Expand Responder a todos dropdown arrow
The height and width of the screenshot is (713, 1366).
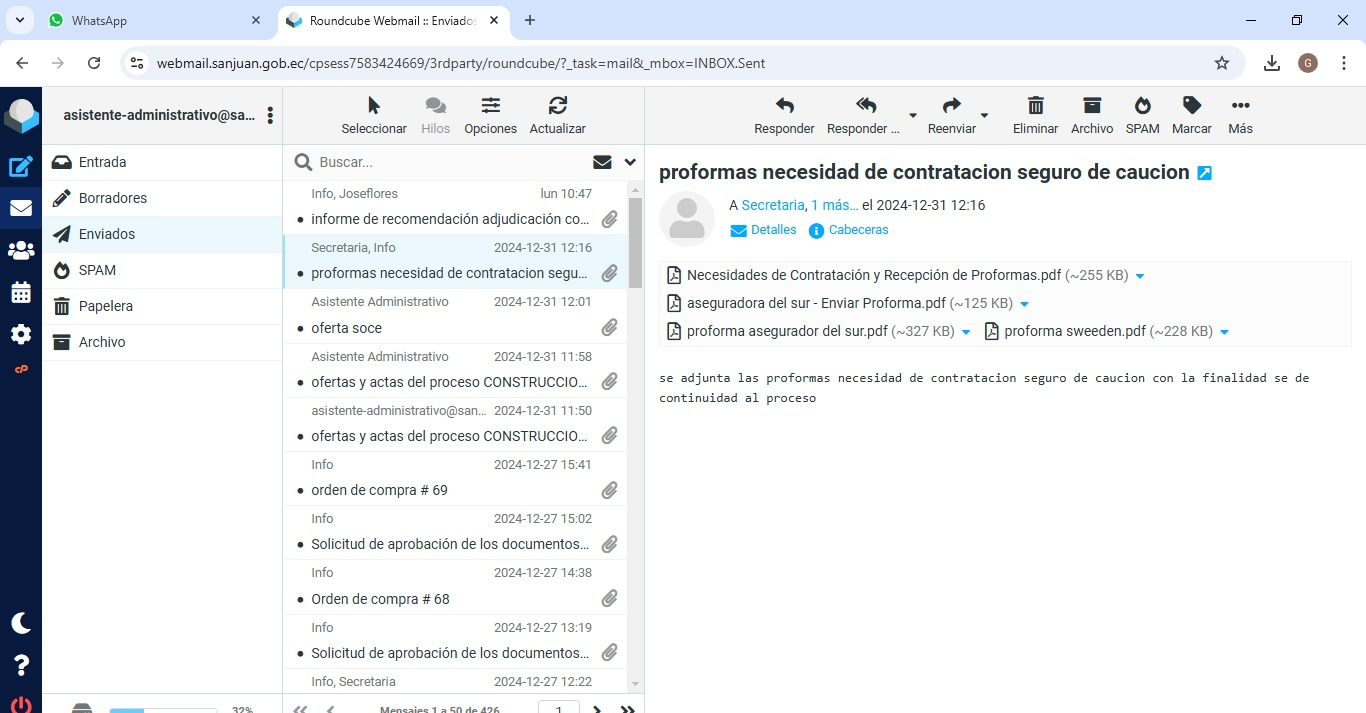912,116
